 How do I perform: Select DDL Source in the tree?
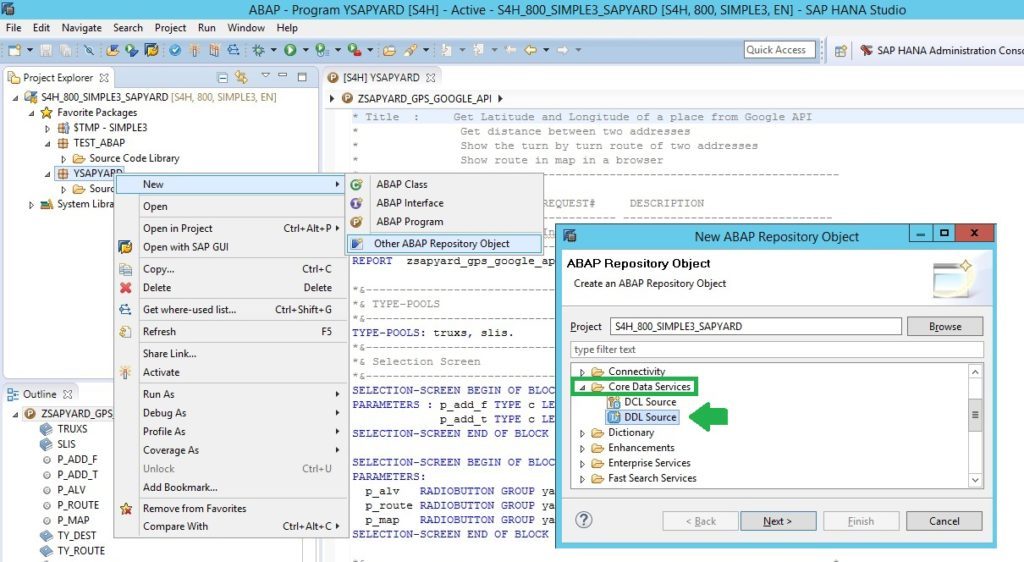[x=643, y=417]
